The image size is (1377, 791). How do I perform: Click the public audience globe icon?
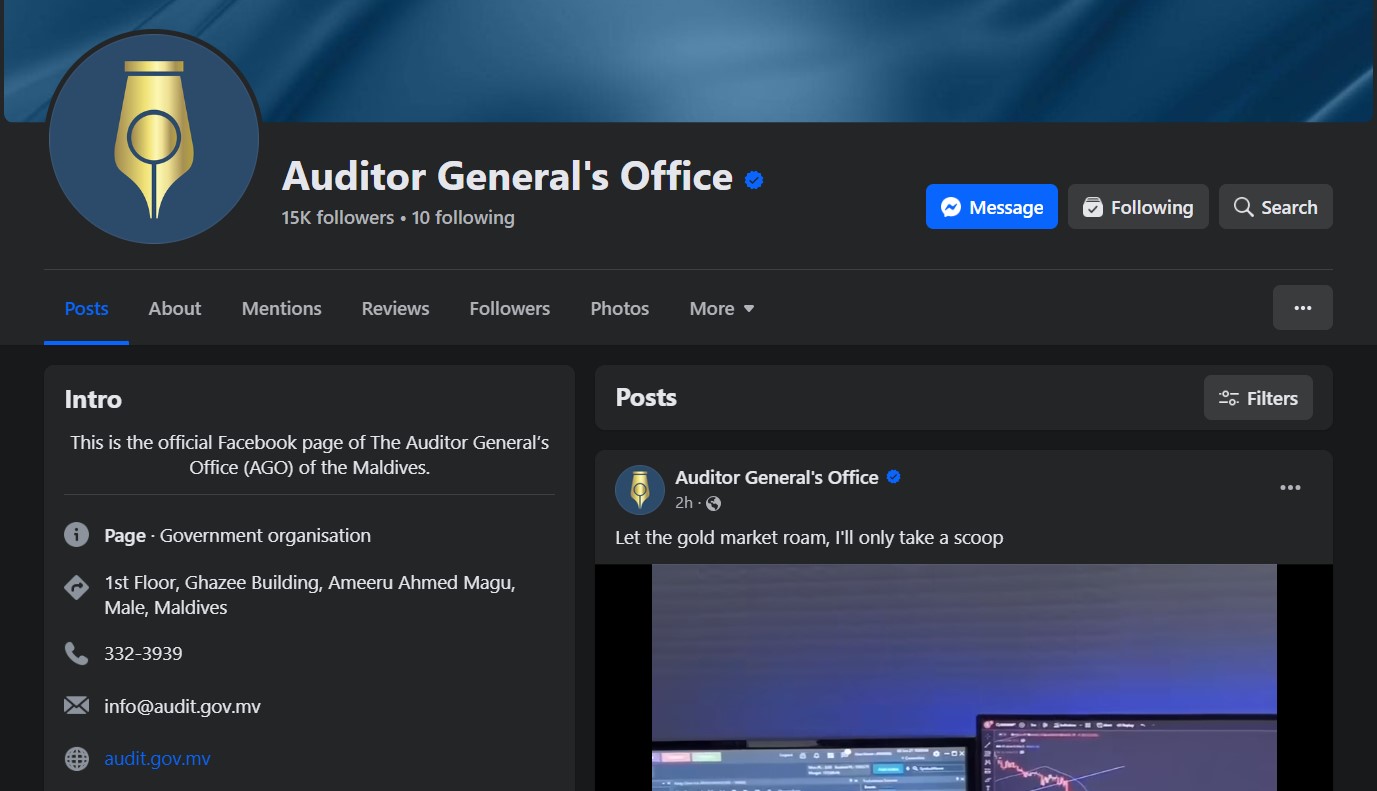[x=713, y=503]
